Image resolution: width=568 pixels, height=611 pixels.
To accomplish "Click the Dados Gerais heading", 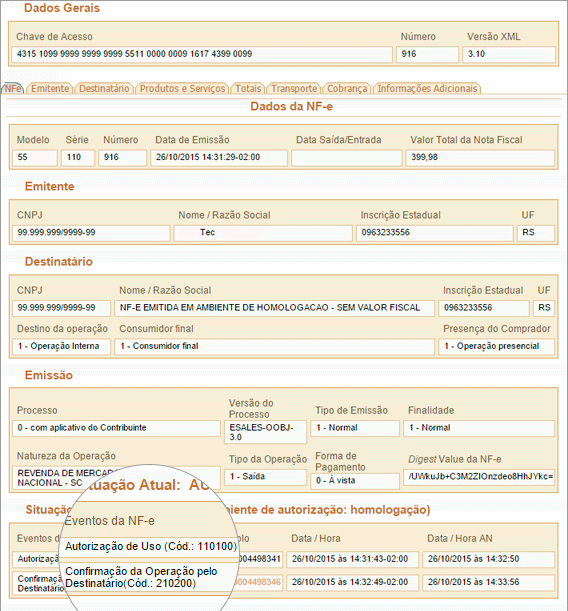I will click(62, 8).
